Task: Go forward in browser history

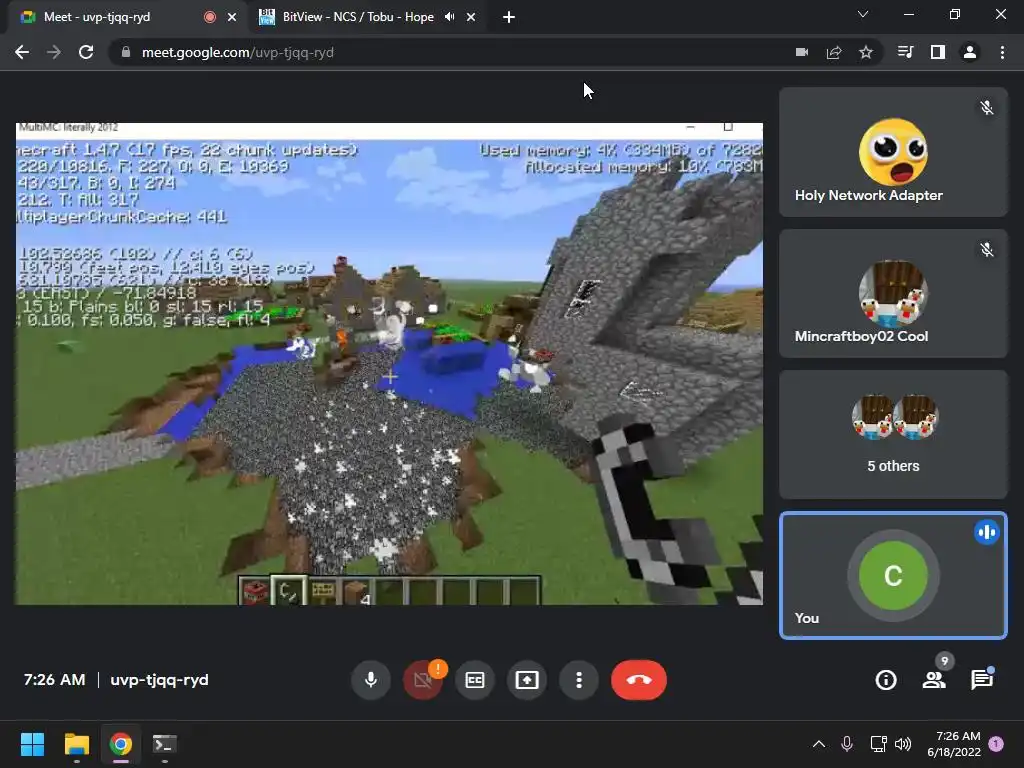Action: 54,52
